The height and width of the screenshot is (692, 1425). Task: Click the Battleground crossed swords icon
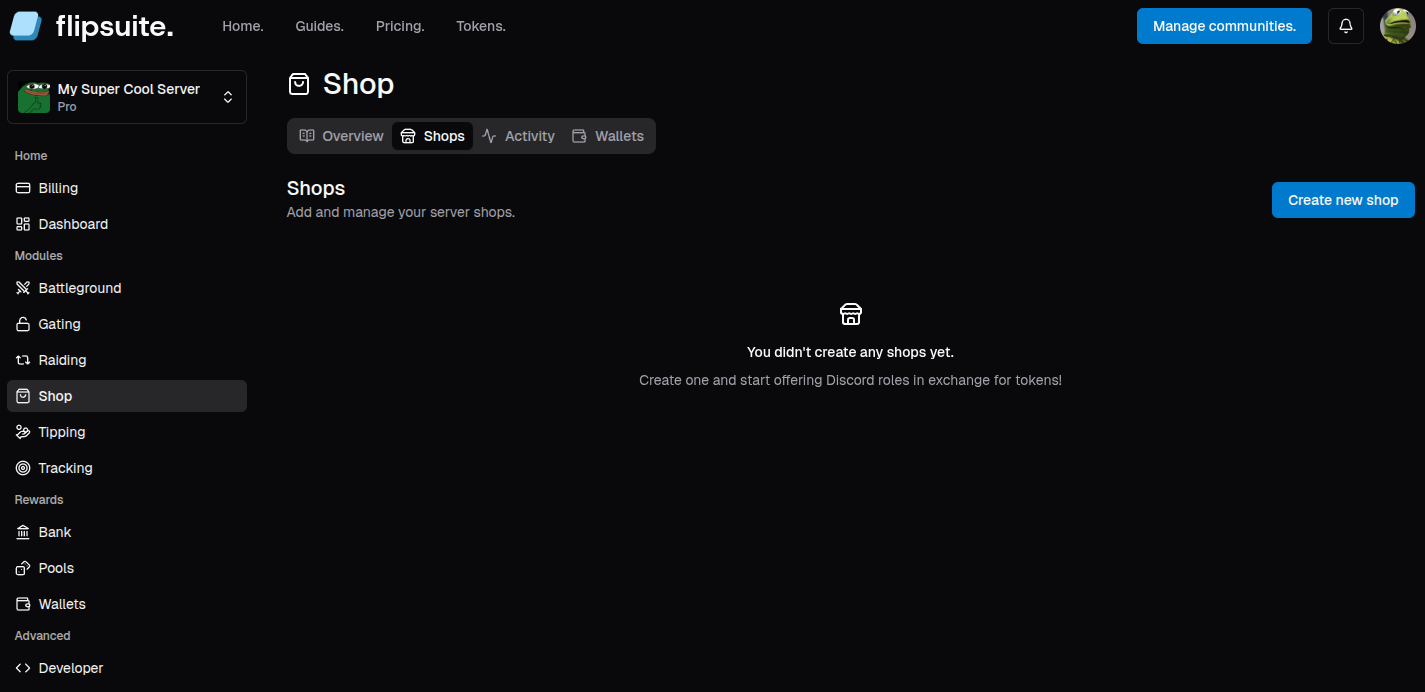(23, 288)
